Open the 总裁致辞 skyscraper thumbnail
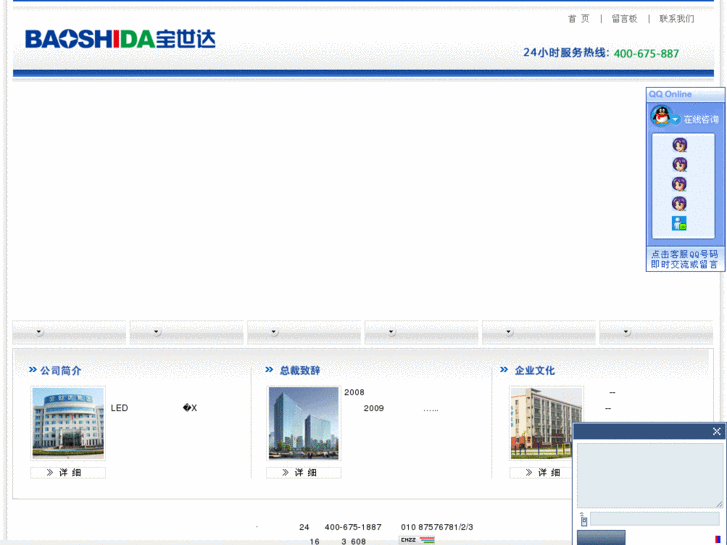 pyautogui.click(x=304, y=423)
